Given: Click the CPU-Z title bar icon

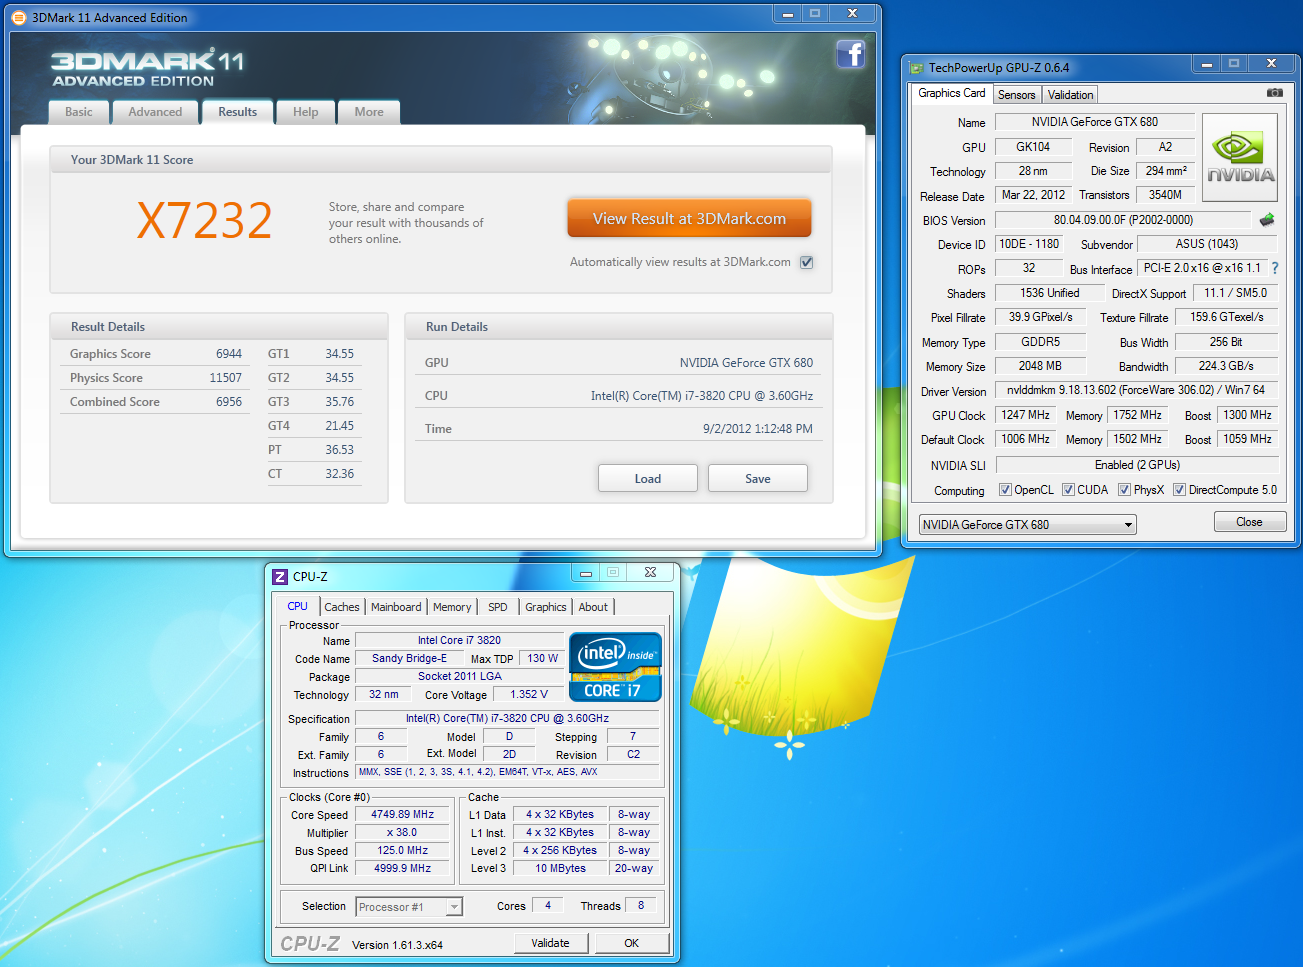Looking at the screenshot, I should 280,576.
